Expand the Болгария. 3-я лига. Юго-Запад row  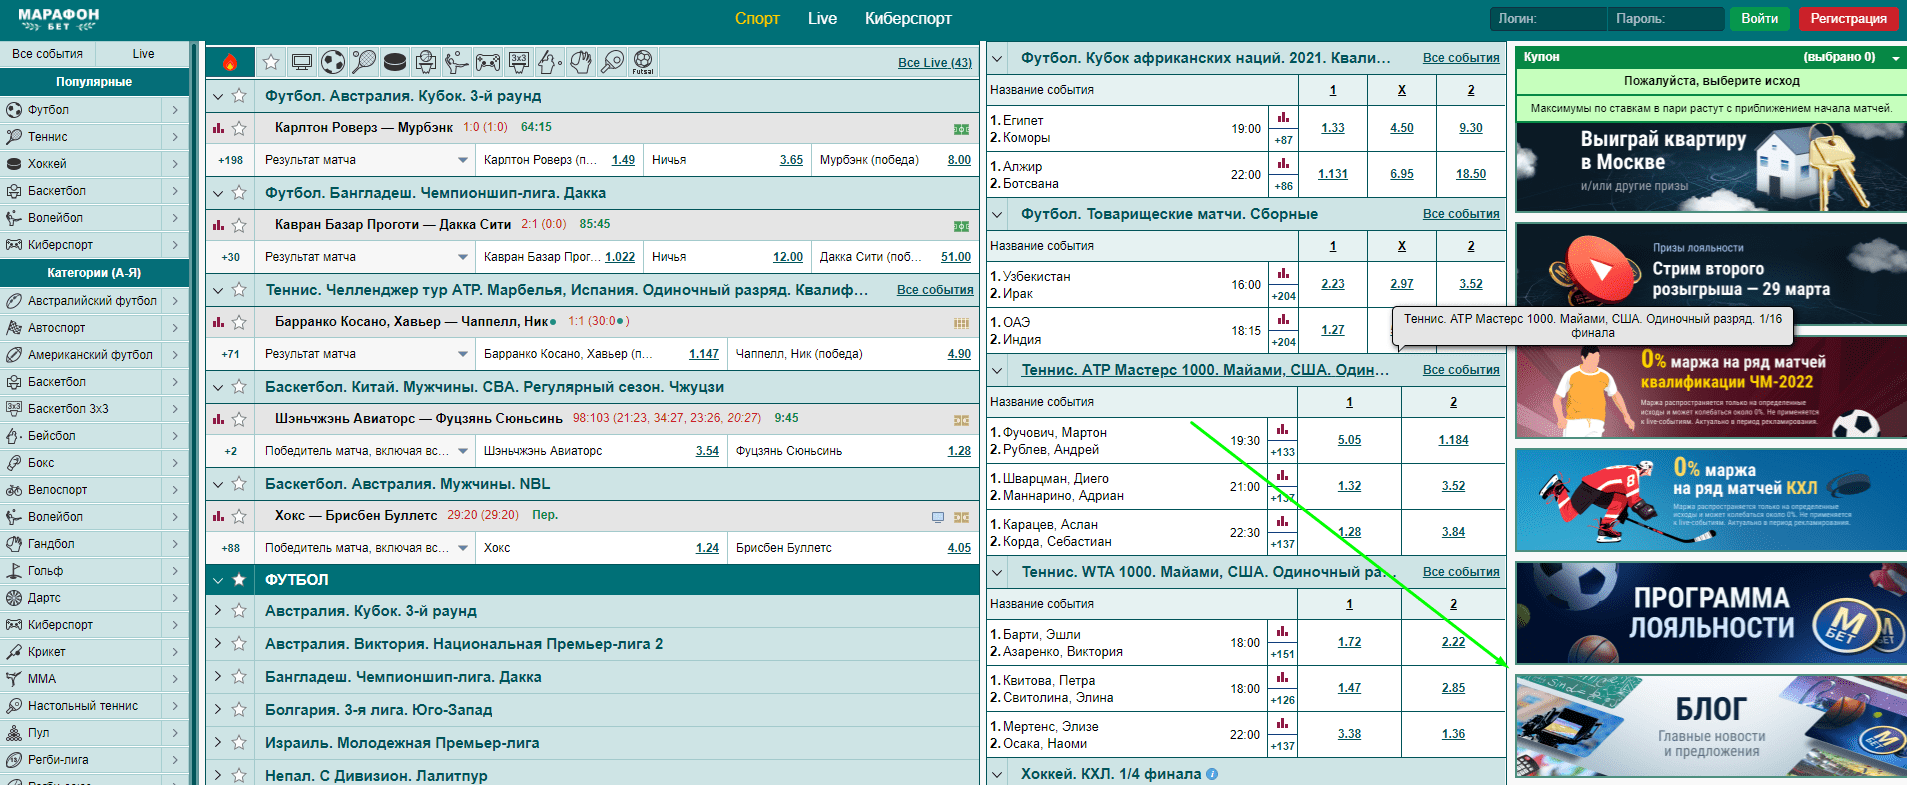[x=218, y=709]
